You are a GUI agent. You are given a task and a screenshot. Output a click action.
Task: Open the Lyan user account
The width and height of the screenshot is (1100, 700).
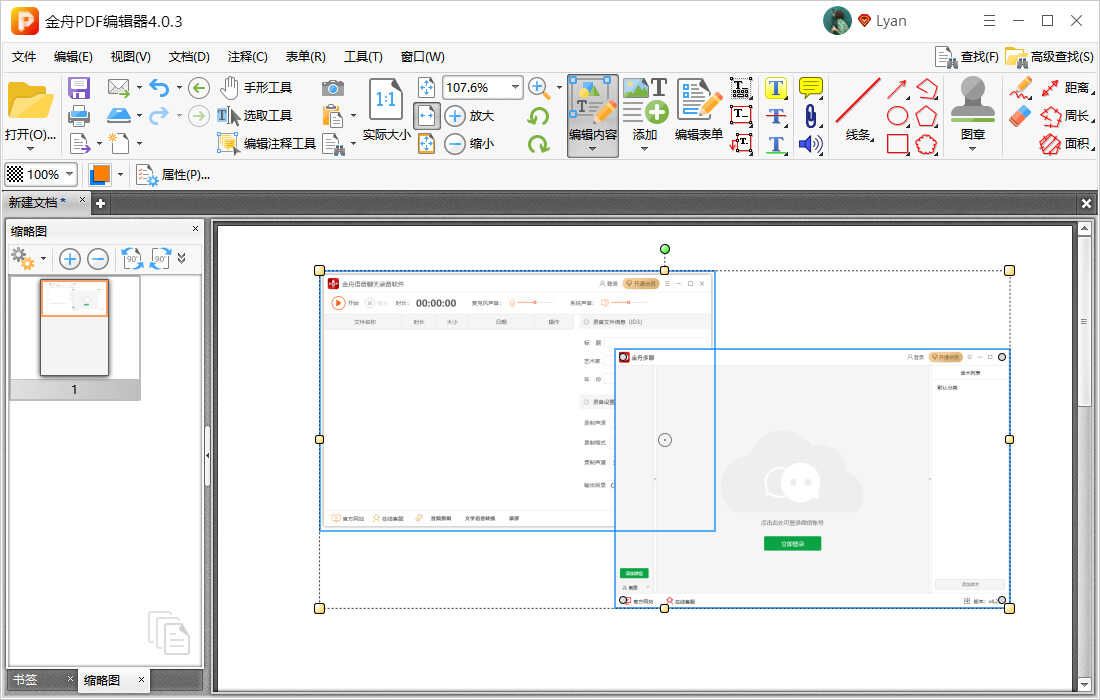[x=865, y=21]
